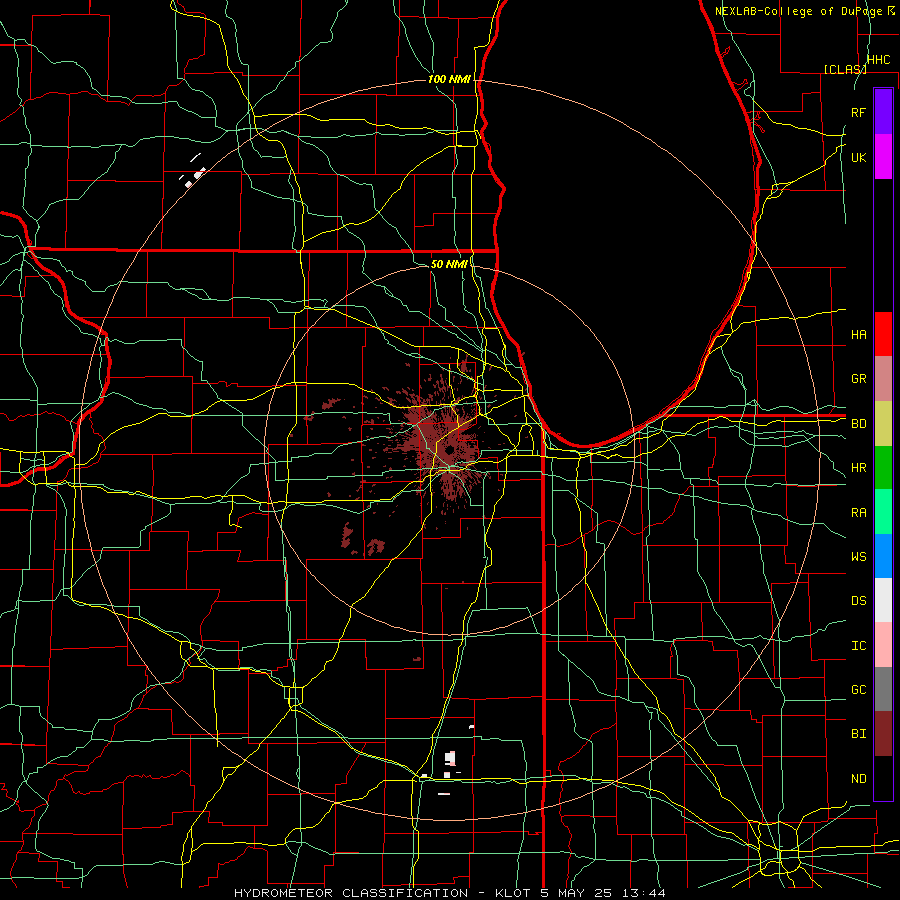This screenshot has height=900, width=900.
Task: Click the HR legend label
Action: pos(858,468)
